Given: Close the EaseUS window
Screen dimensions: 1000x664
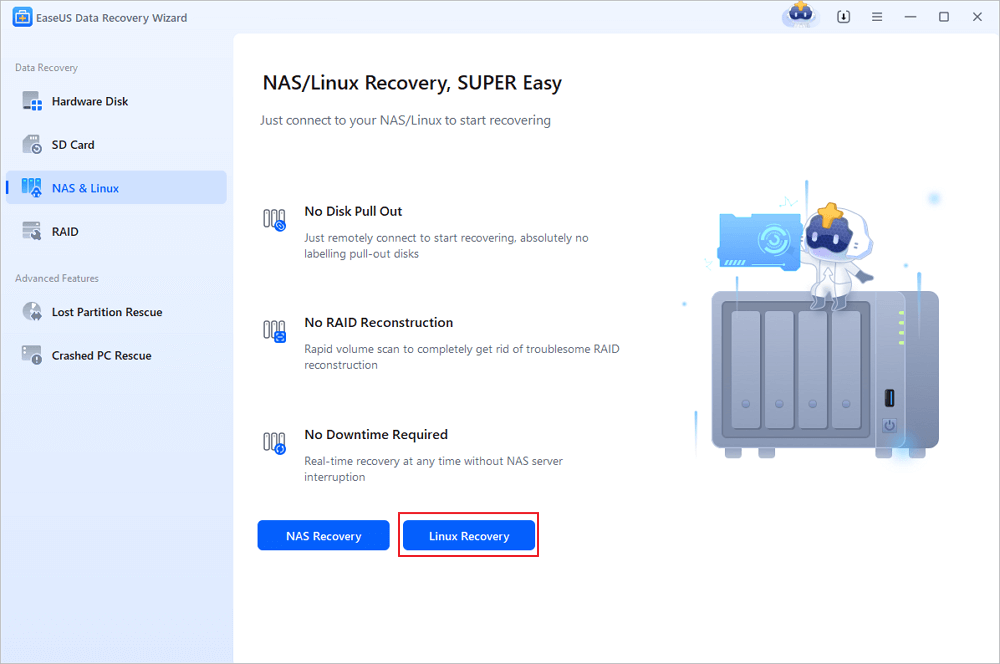Looking at the screenshot, I should point(977,17).
